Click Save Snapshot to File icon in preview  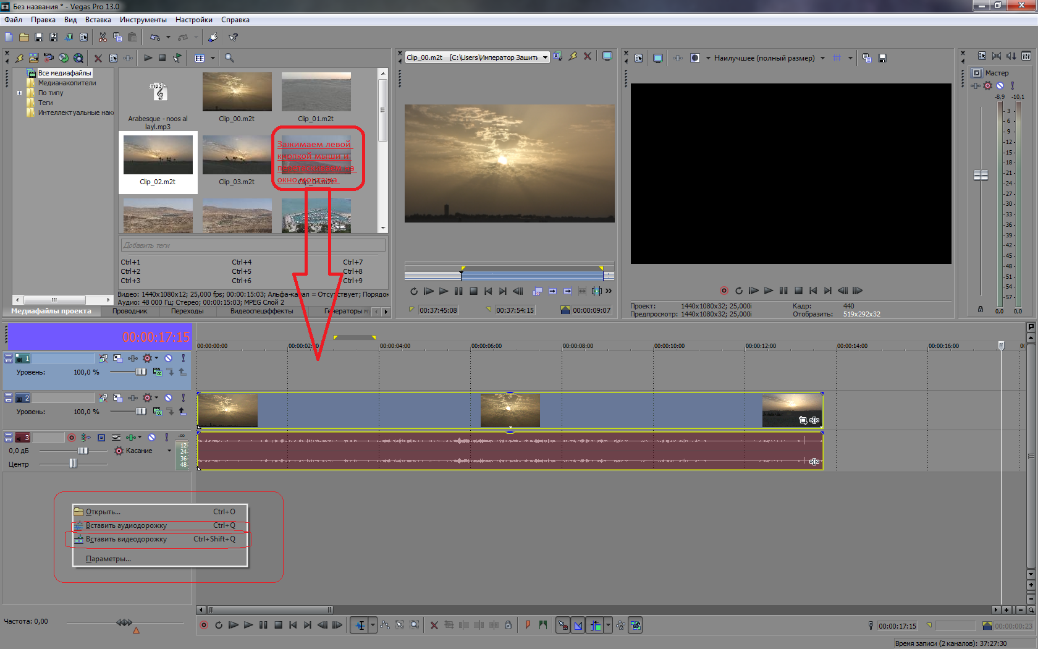click(882, 58)
